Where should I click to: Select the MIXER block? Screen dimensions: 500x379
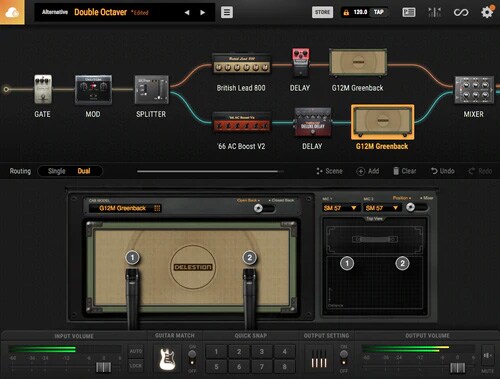click(x=474, y=89)
